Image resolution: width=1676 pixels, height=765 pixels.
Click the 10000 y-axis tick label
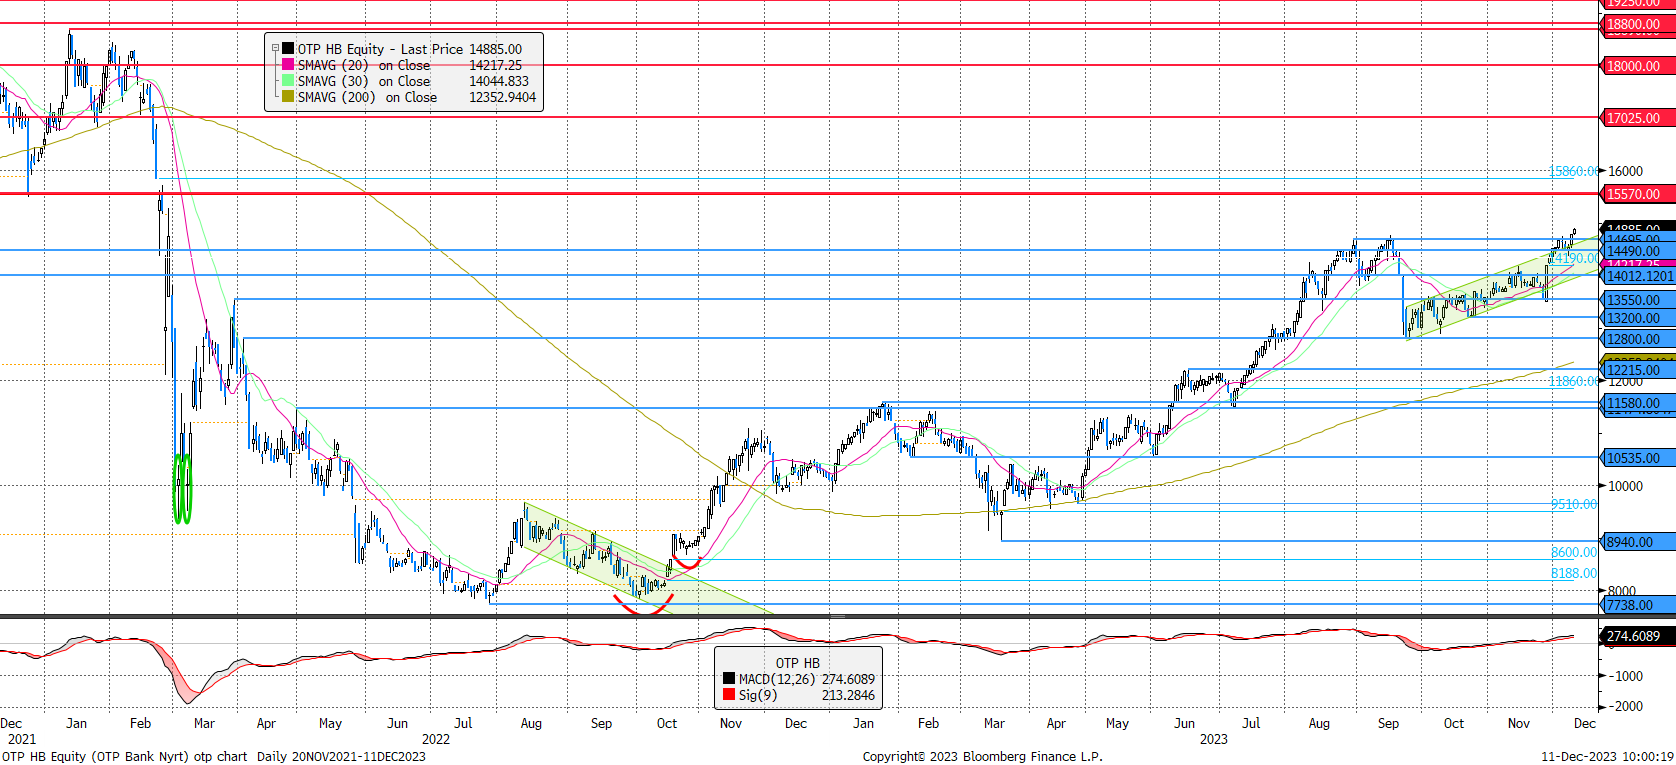[x=1625, y=486]
